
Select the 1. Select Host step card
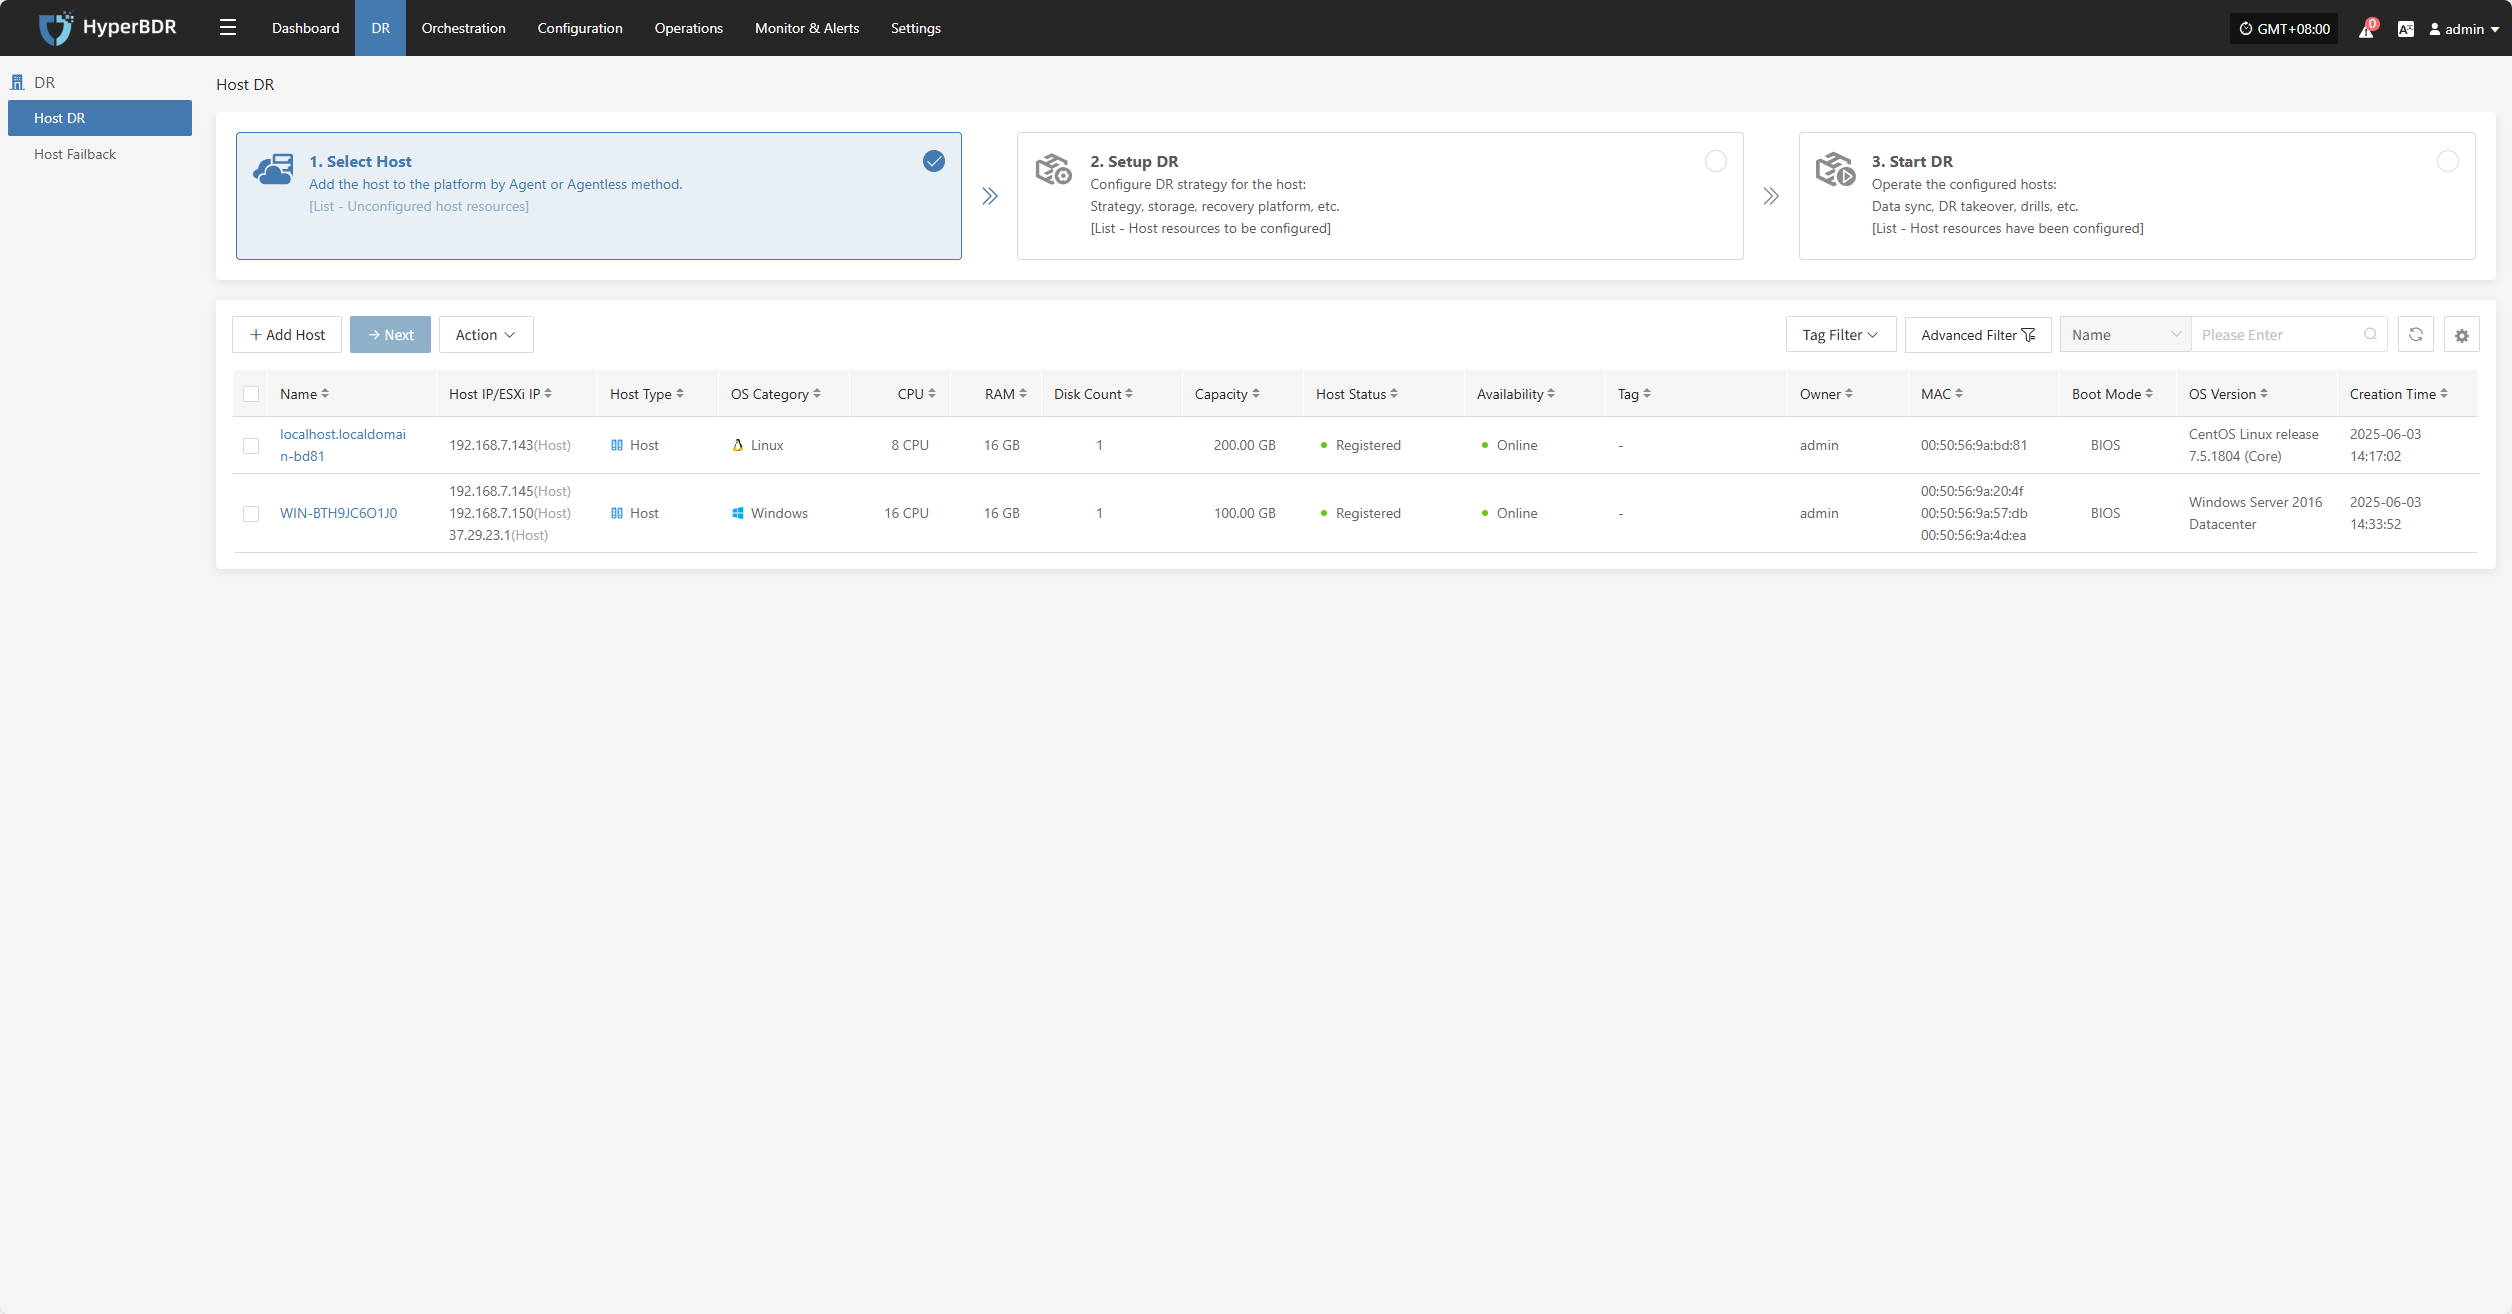599,196
